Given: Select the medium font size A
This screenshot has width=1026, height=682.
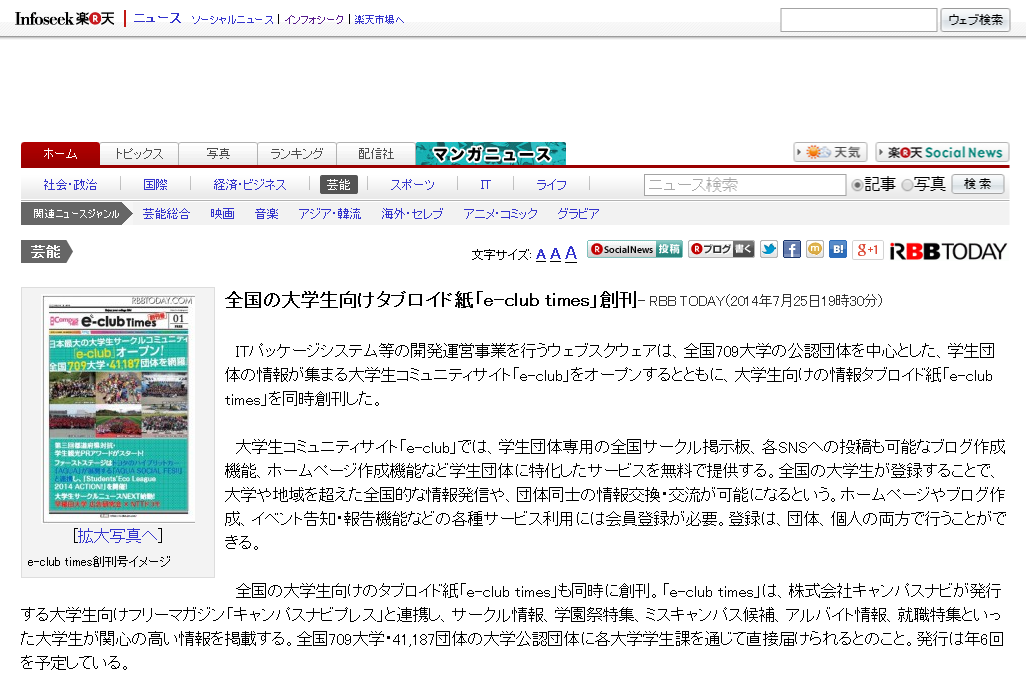Looking at the screenshot, I should pos(555,254).
